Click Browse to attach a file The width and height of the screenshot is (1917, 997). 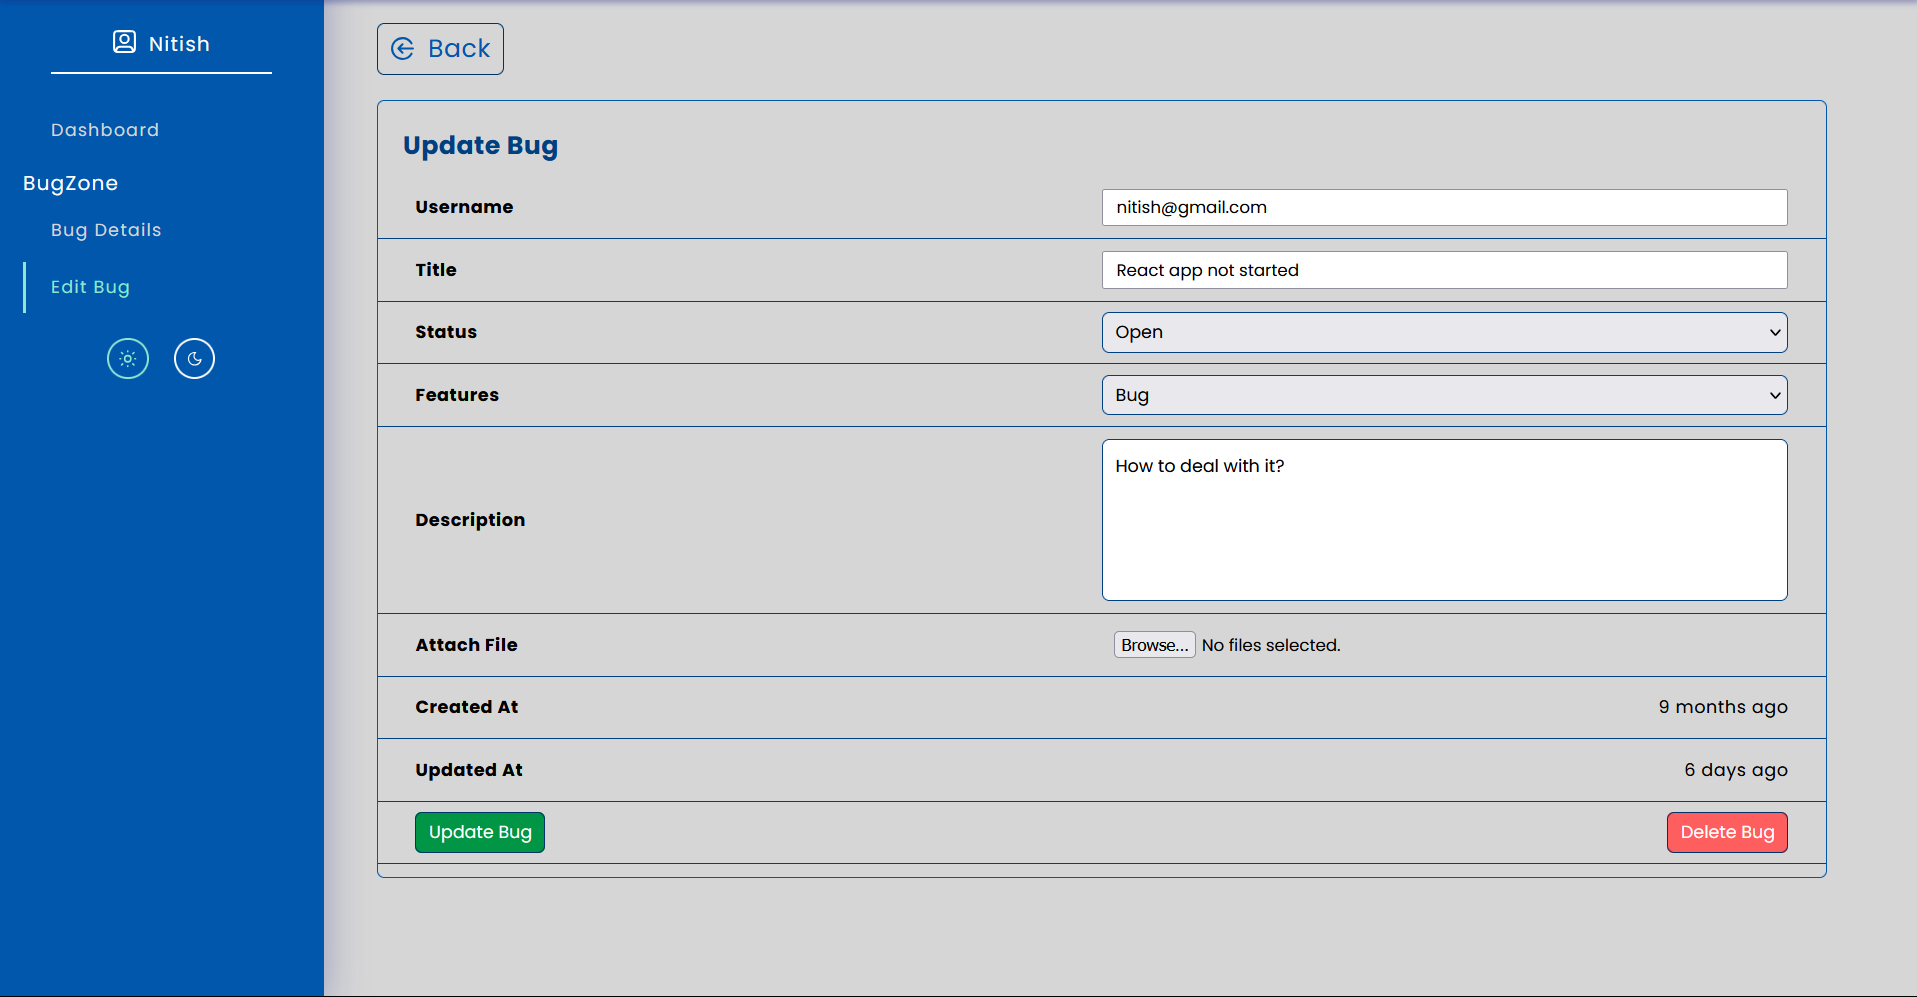click(1154, 645)
